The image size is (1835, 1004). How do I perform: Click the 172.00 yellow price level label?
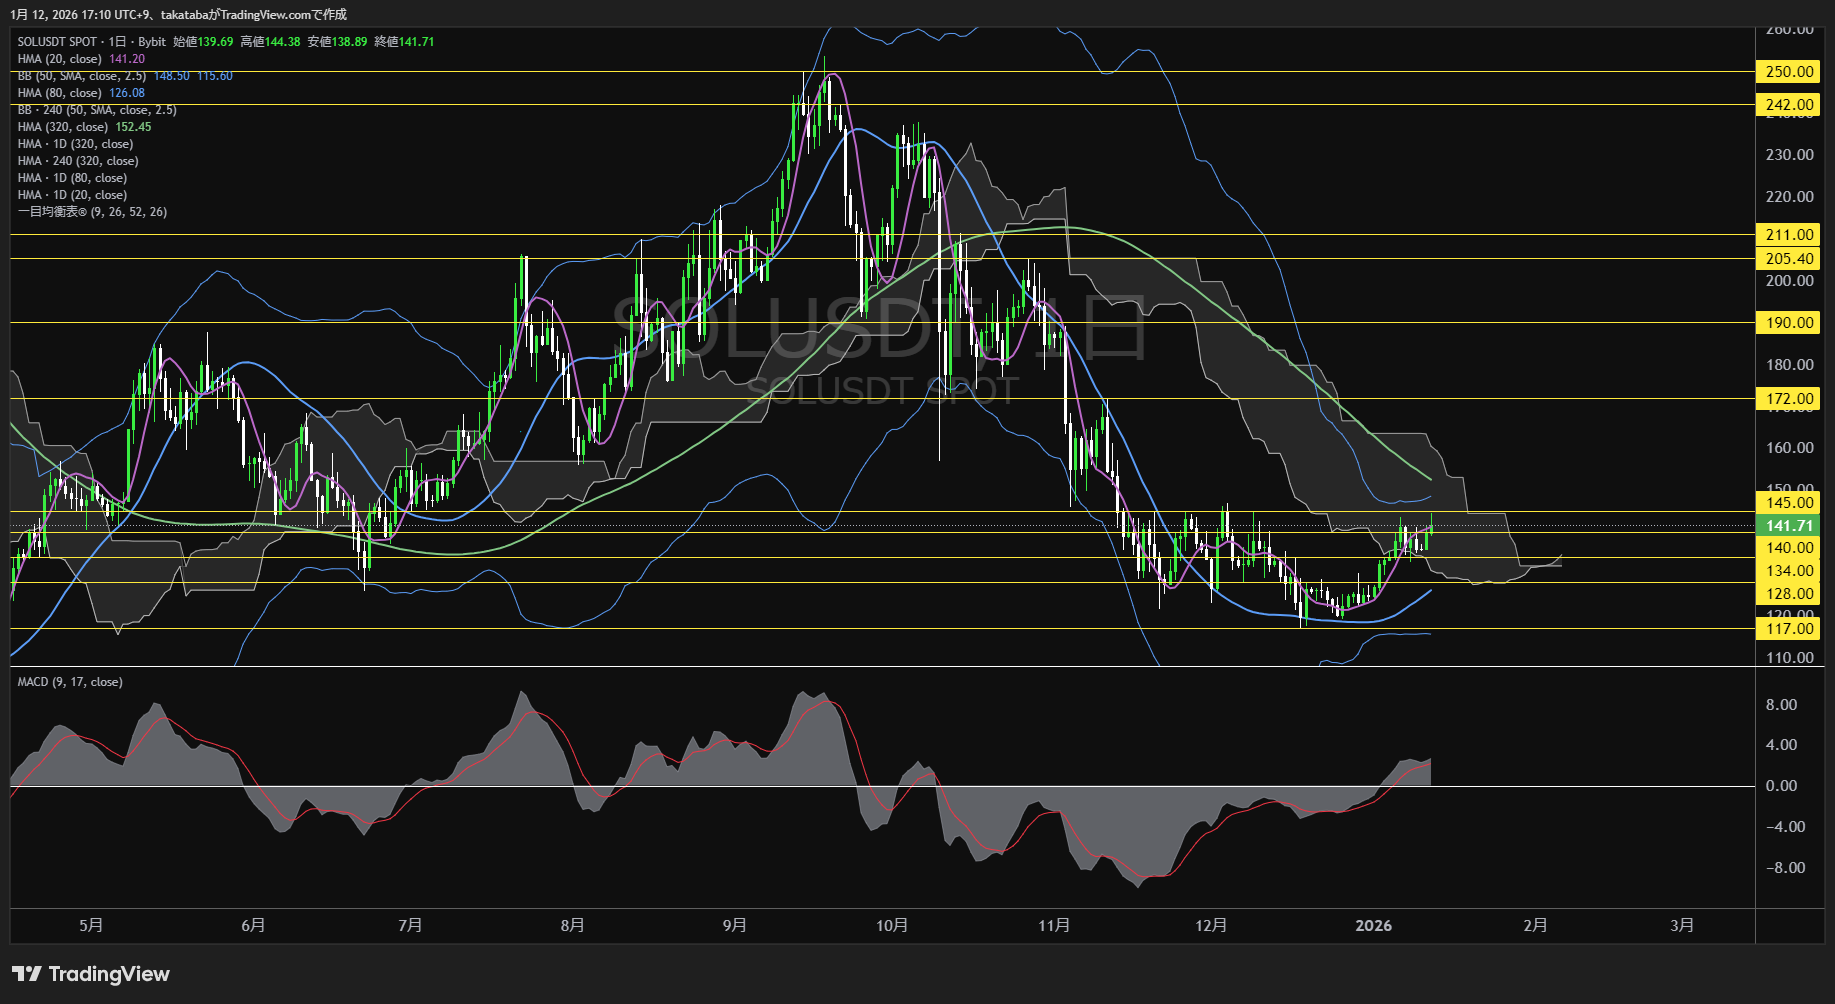pos(1789,399)
